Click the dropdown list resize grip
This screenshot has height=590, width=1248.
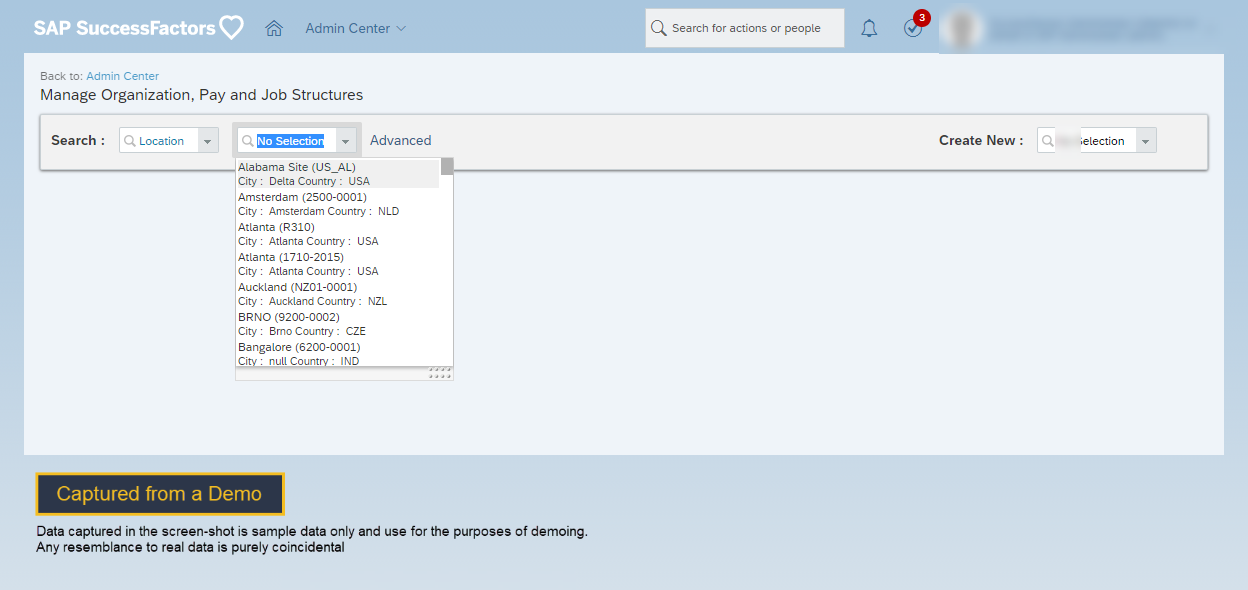(x=440, y=373)
